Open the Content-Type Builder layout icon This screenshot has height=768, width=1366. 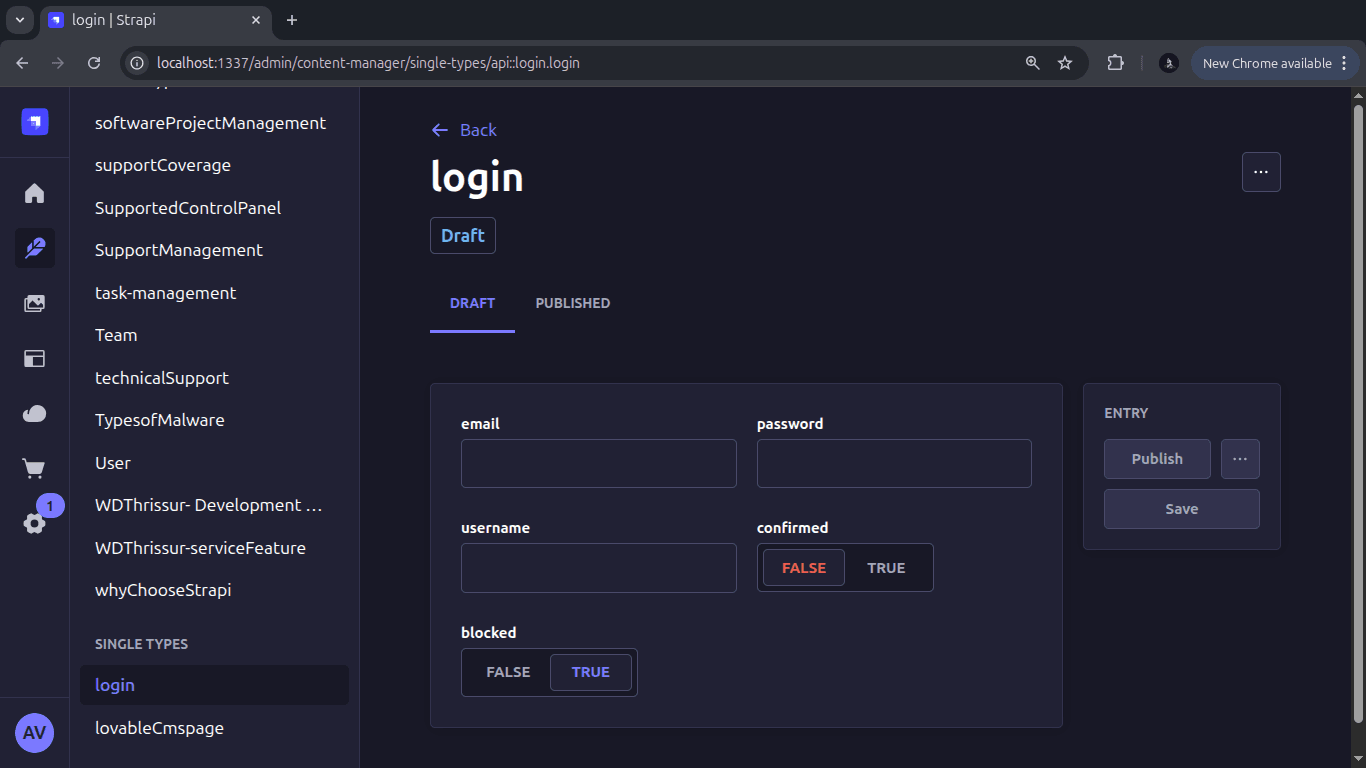34,358
